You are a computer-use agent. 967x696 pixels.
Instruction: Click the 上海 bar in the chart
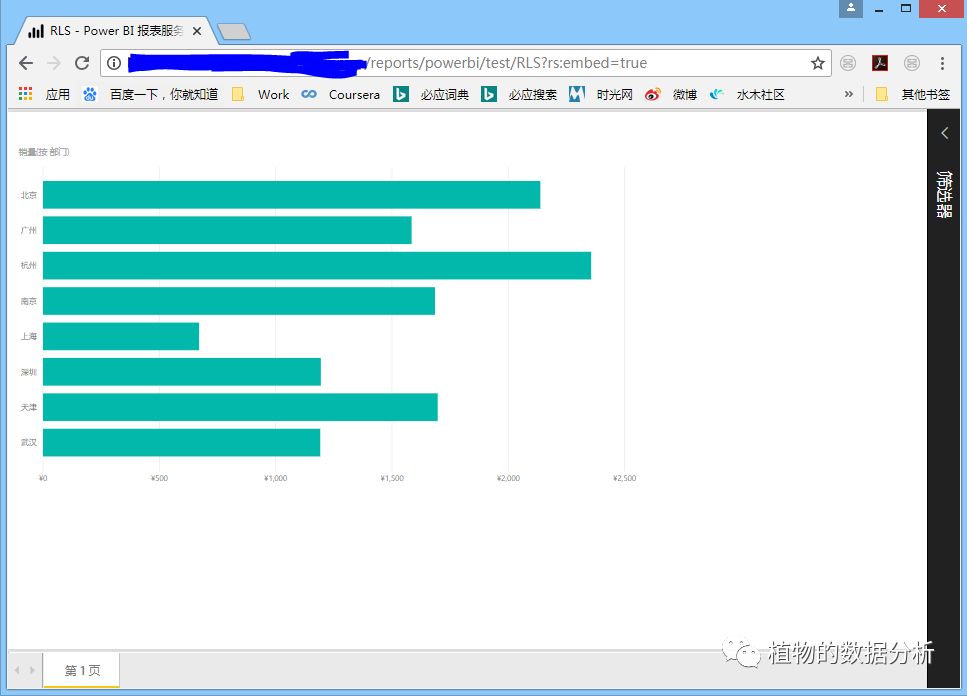[121, 336]
